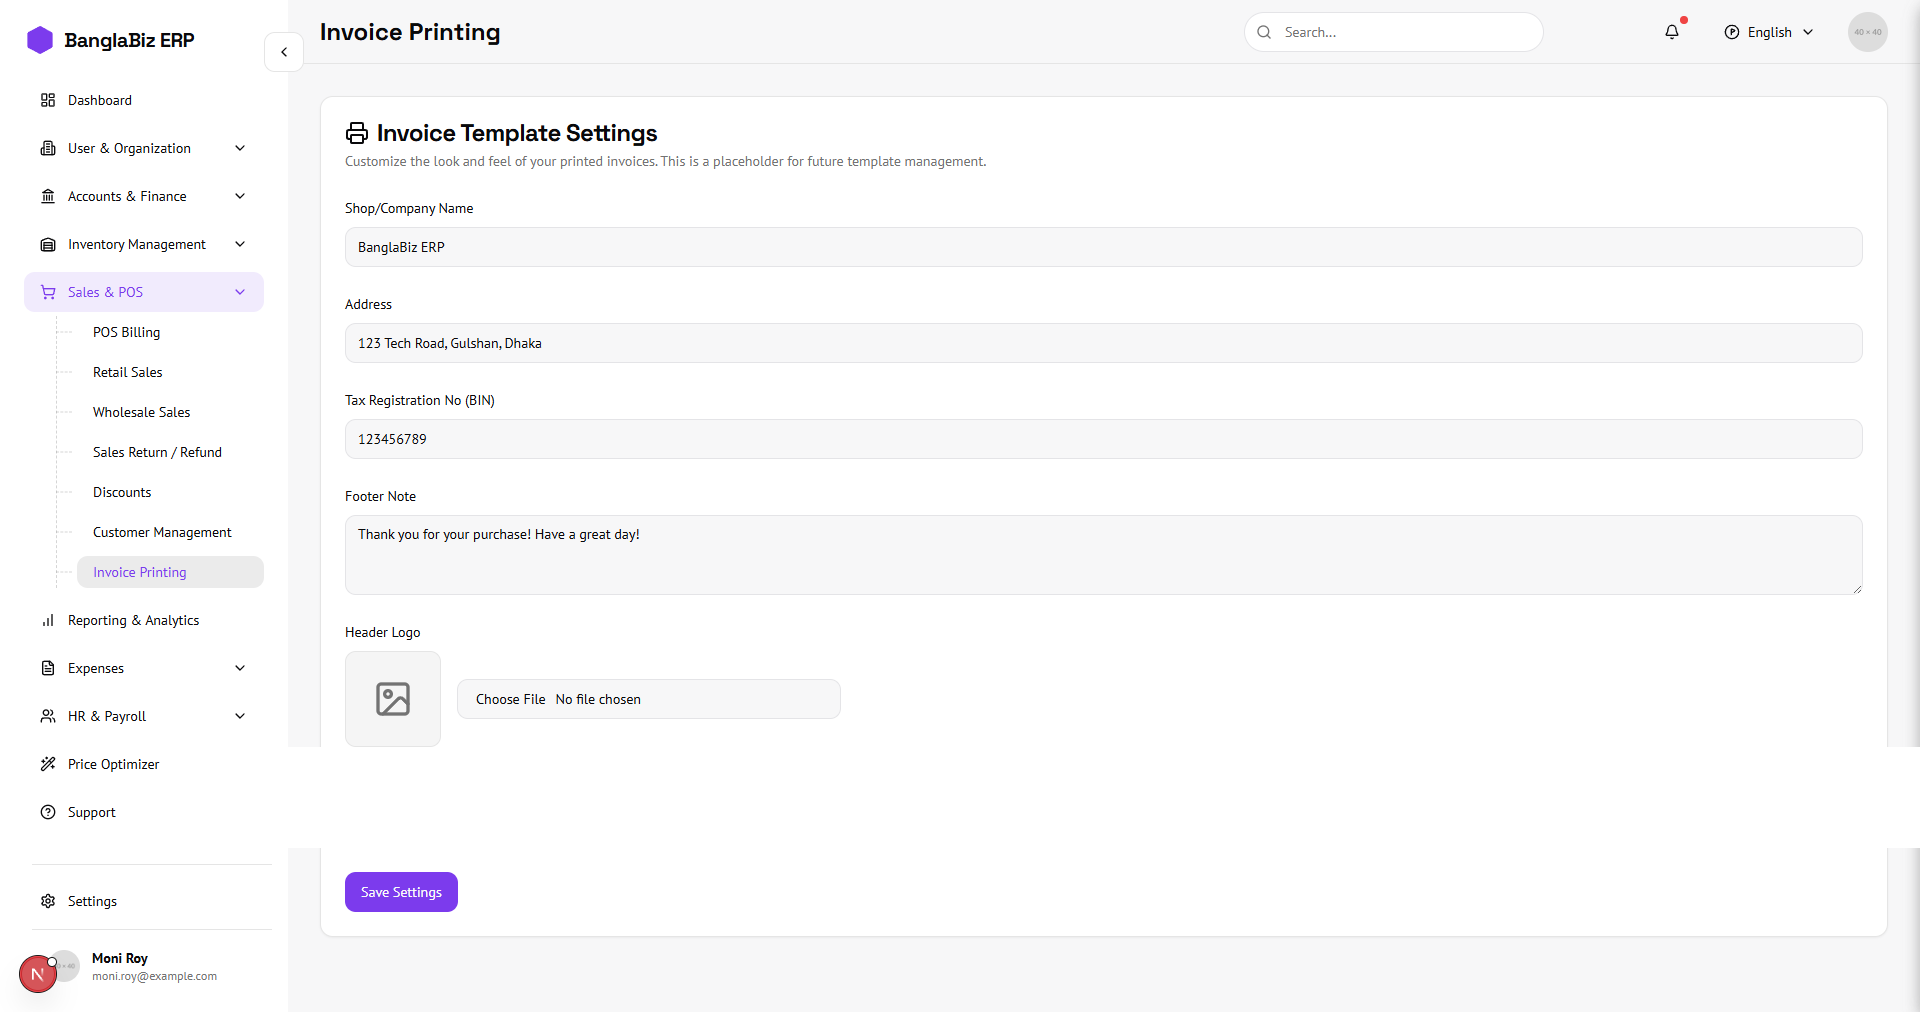Expand the Inventory Management menu
1920x1012 pixels.
tap(144, 244)
